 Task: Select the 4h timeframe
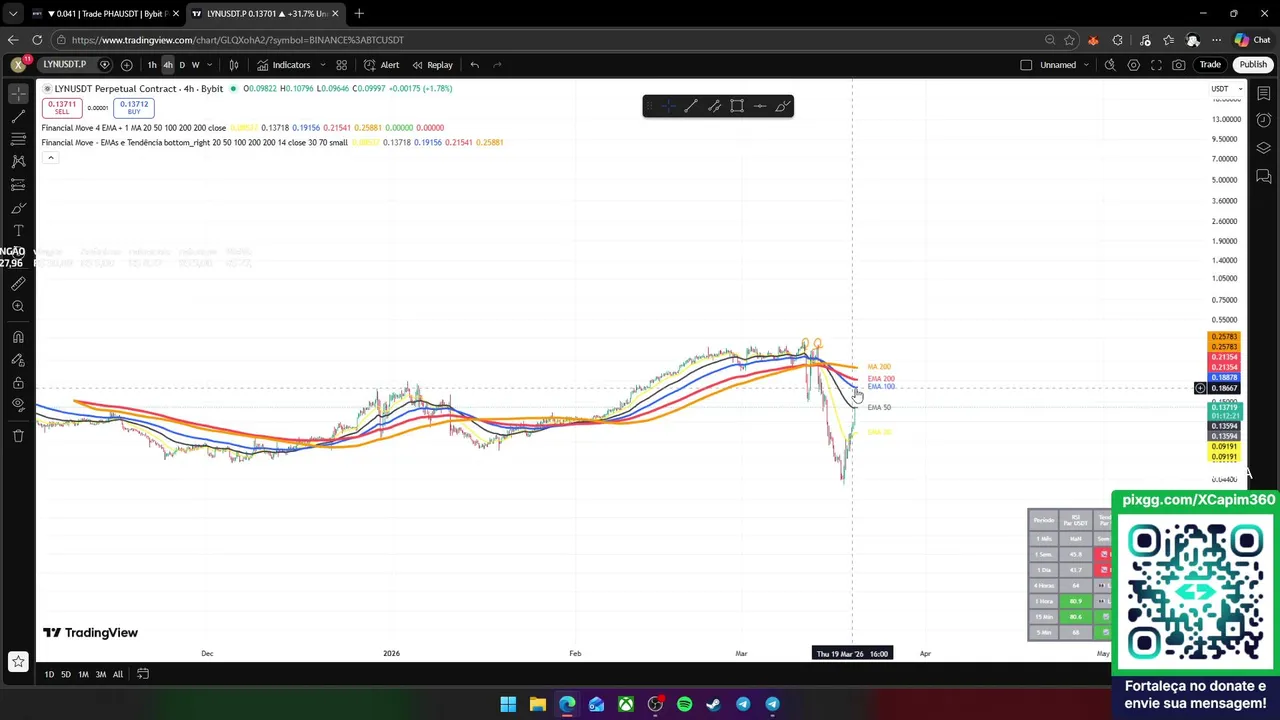click(167, 65)
